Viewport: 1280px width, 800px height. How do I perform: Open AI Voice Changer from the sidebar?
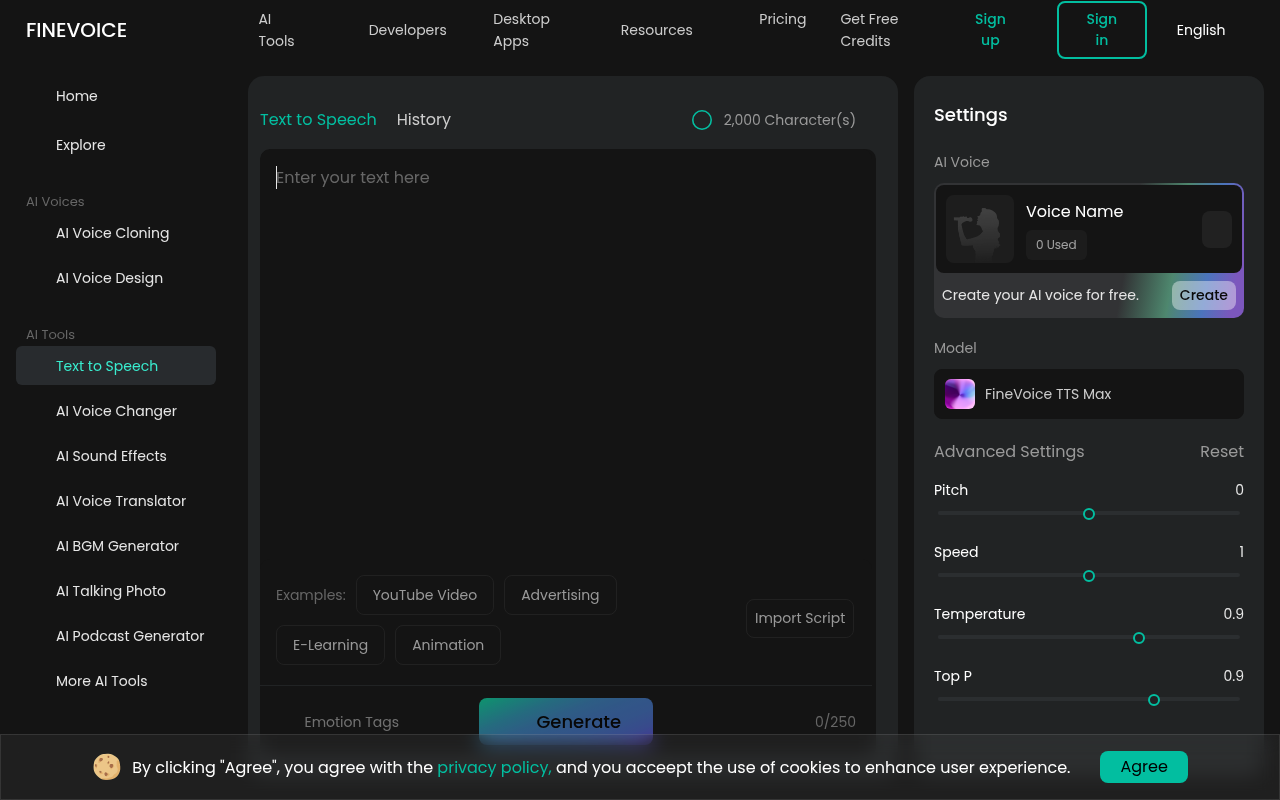tap(116, 411)
